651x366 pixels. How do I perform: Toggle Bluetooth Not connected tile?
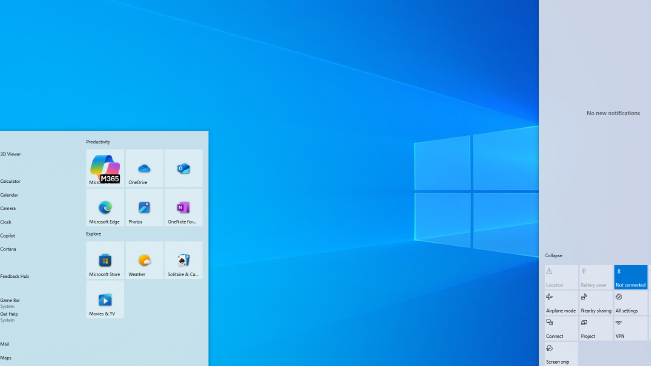631,277
